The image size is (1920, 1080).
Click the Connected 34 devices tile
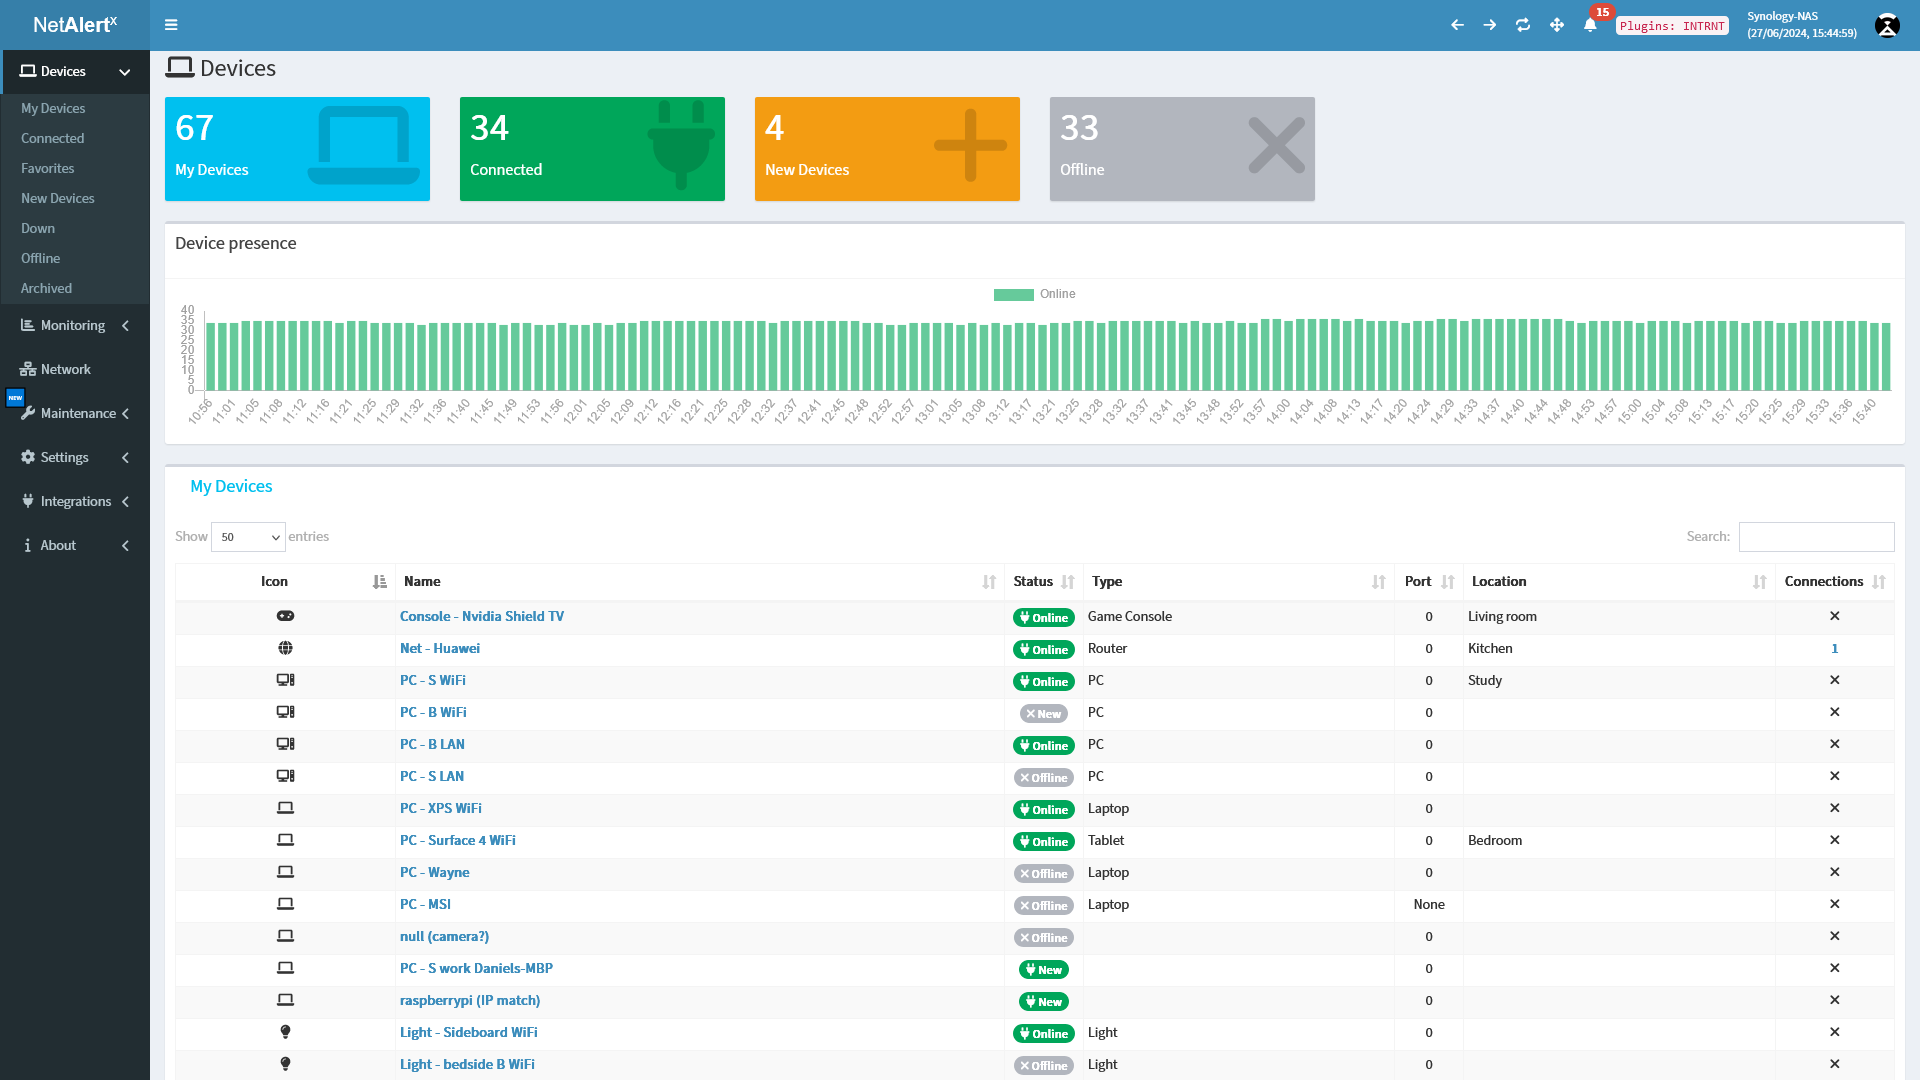click(x=591, y=149)
